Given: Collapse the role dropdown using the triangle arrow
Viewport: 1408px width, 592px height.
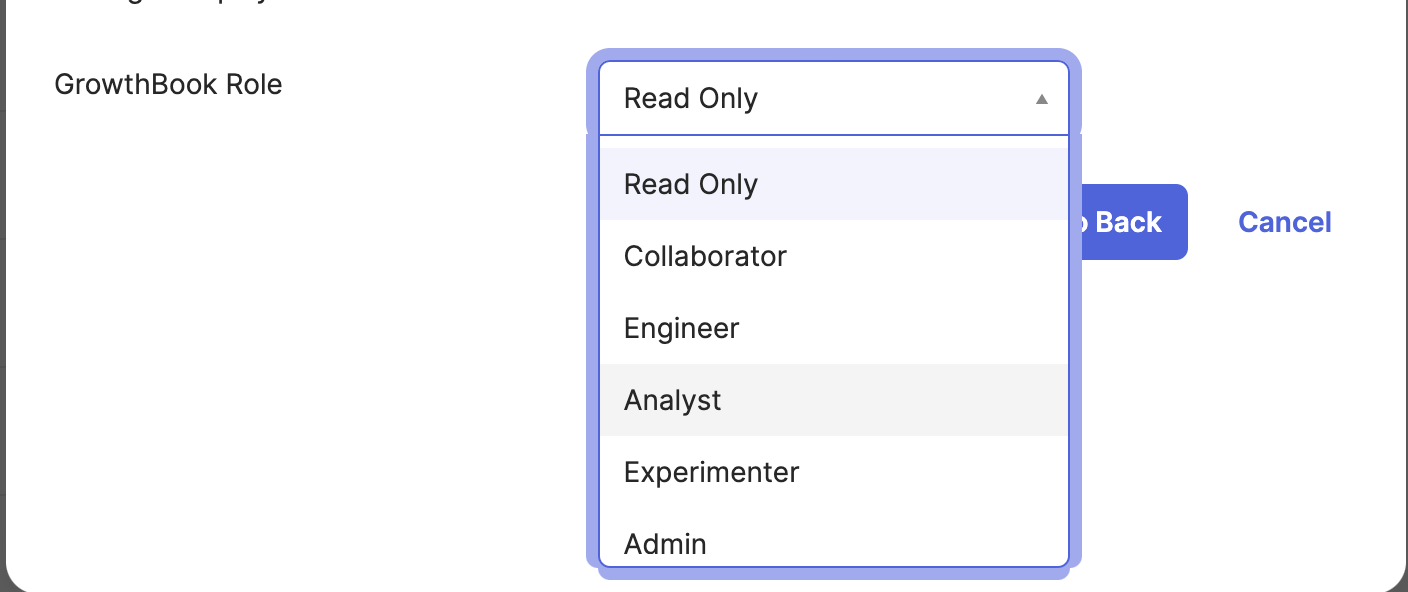Looking at the screenshot, I should click(1041, 99).
